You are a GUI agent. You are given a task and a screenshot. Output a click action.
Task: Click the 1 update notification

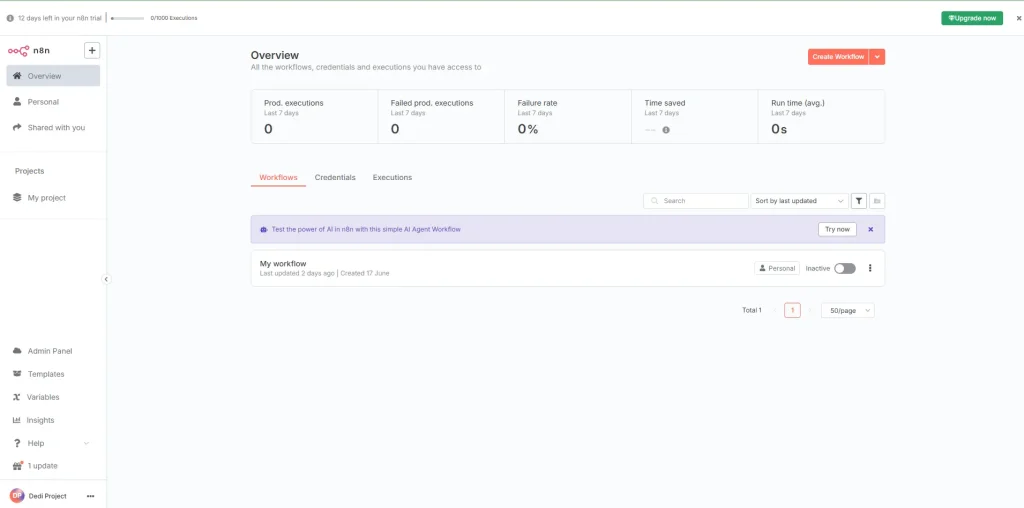53,466
